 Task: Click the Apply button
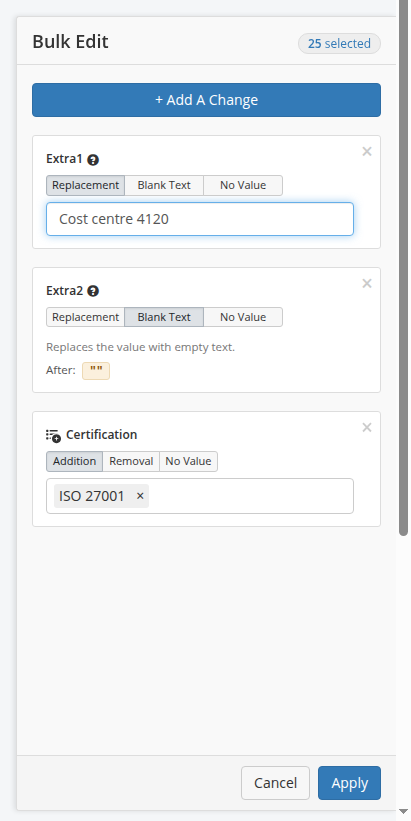click(349, 783)
